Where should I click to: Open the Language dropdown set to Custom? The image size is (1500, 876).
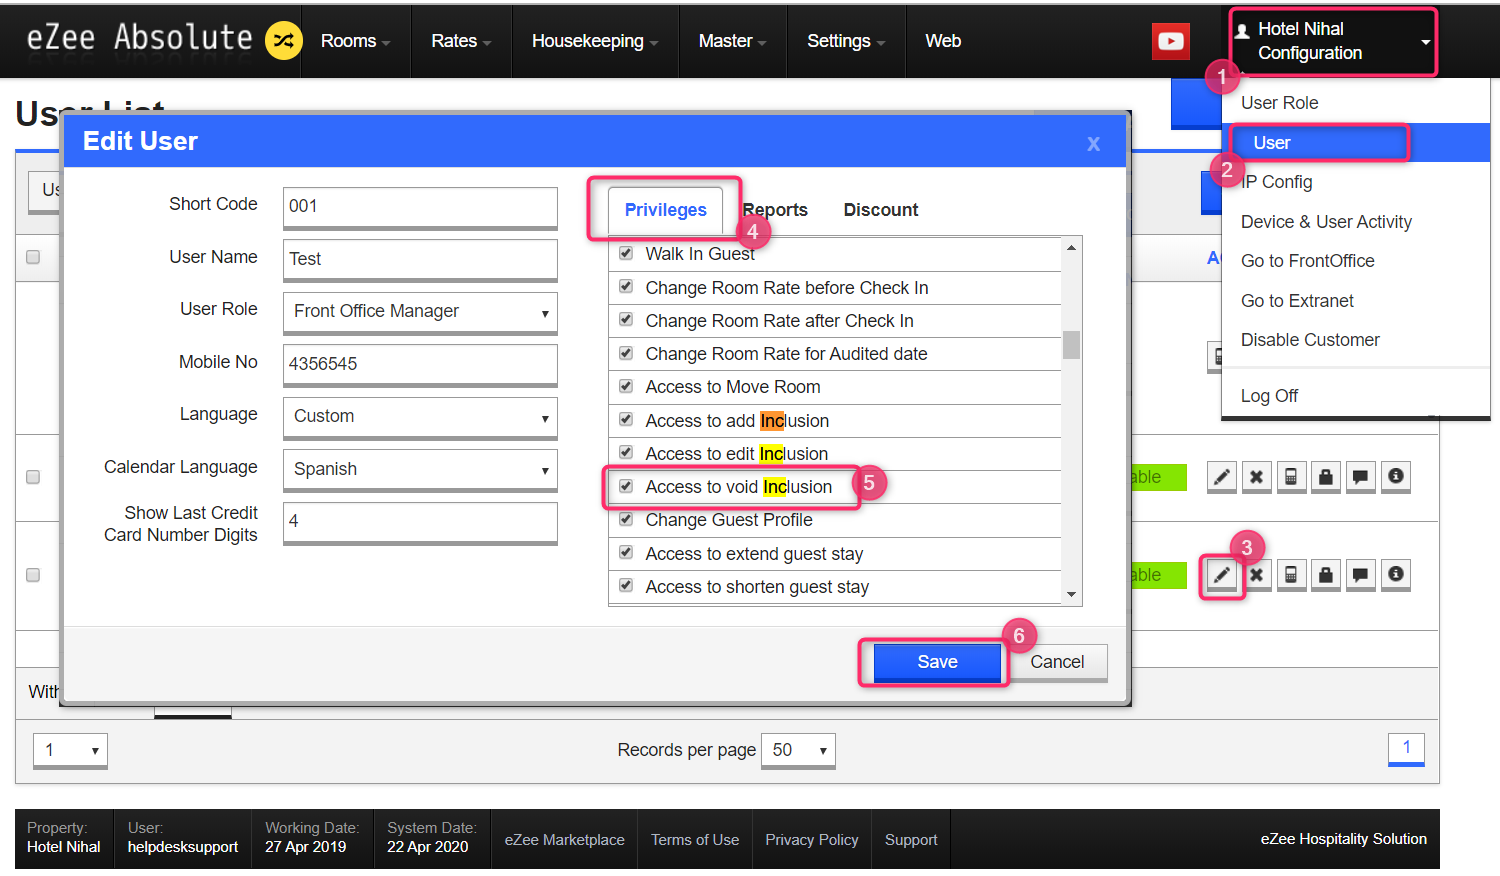[420, 417]
